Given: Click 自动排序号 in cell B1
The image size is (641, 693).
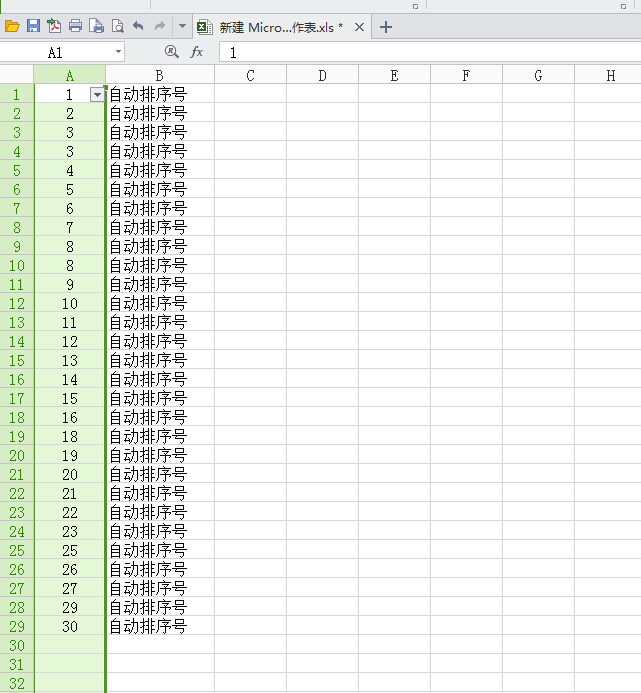Looking at the screenshot, I should 148,95.
